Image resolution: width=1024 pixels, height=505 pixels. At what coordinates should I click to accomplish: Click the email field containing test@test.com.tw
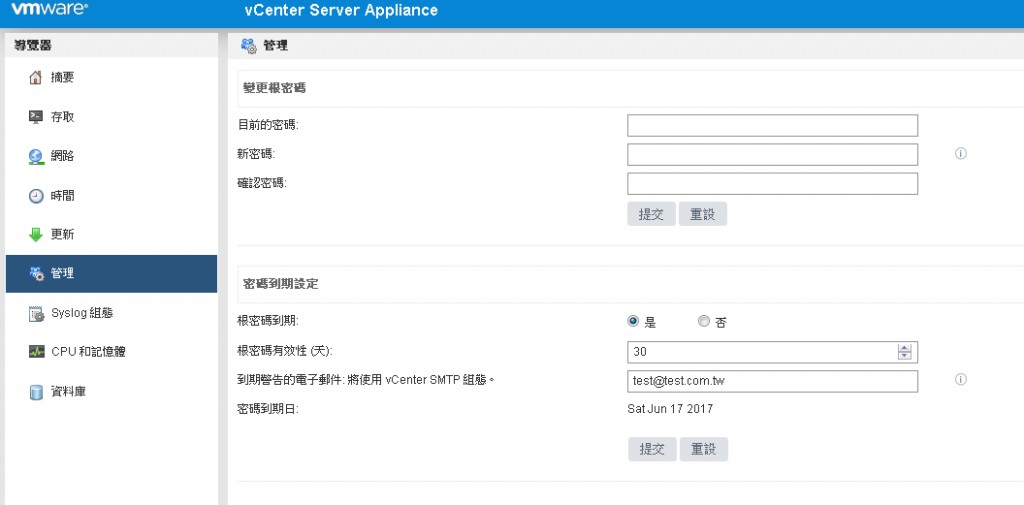click(773, 382)
